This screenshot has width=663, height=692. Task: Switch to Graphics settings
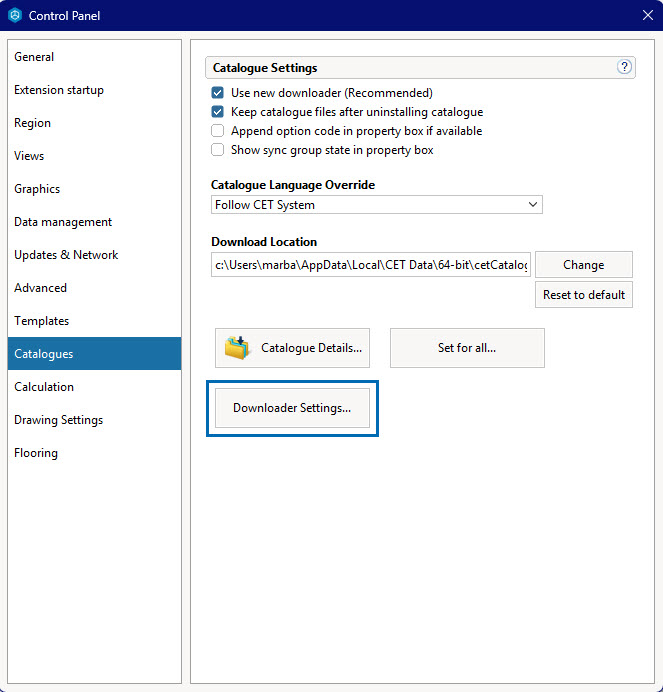point(94,189)
